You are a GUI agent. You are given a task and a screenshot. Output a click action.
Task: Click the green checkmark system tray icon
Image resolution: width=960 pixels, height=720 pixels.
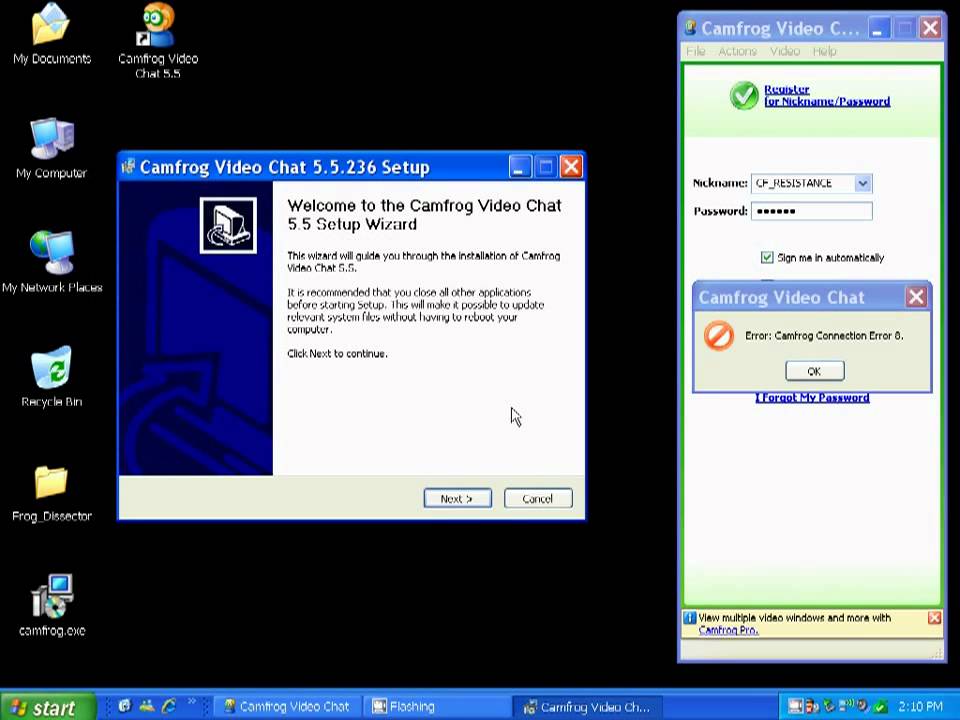coord(881,707)
